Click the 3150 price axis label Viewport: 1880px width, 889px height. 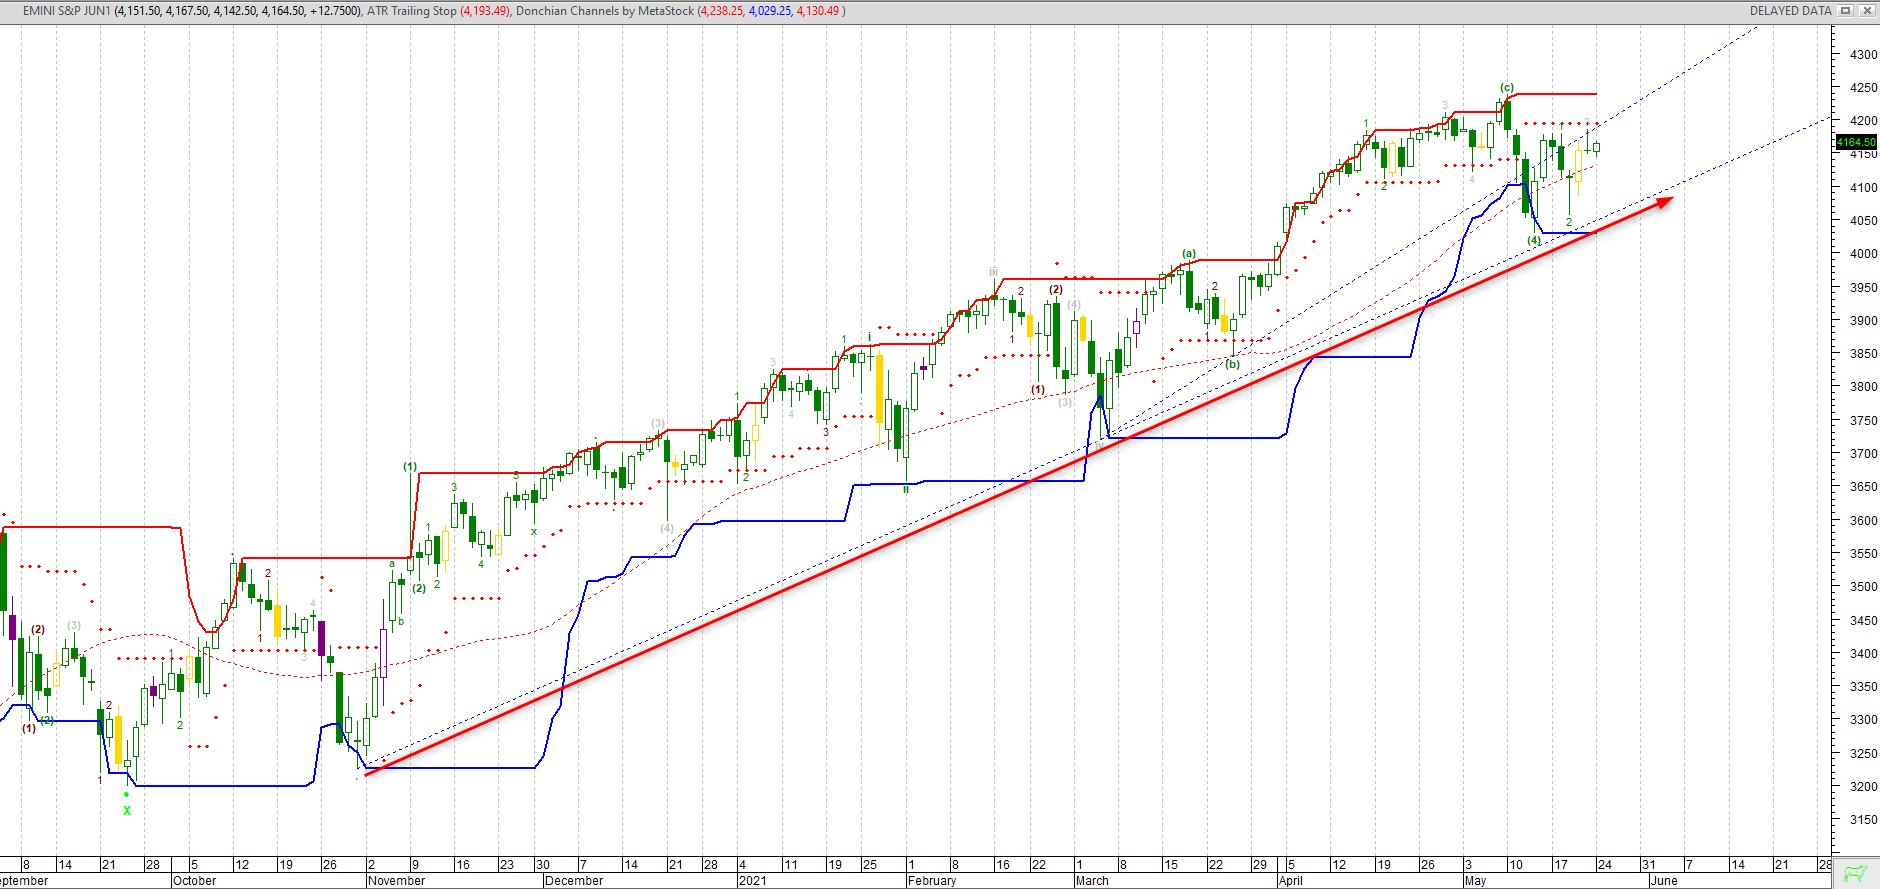(x=1863, y=820)
